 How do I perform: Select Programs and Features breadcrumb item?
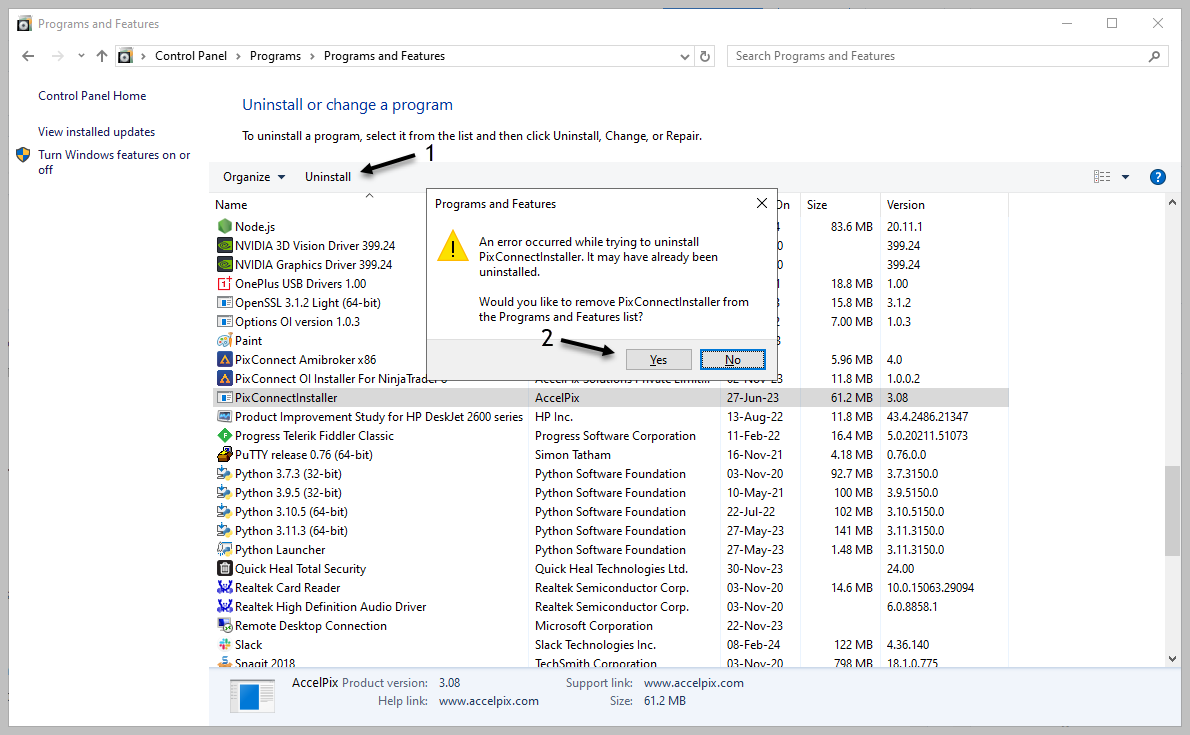click(384, 56)
